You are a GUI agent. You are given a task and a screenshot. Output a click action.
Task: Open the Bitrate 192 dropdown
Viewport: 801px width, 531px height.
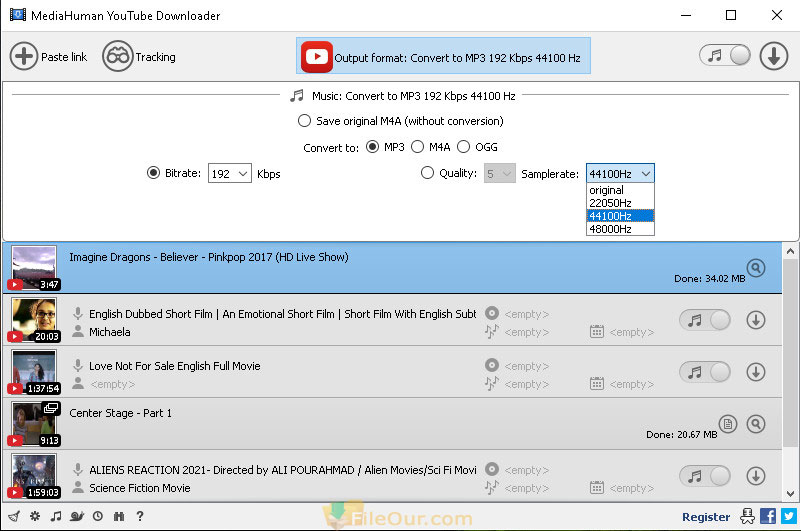click(229, 174)
